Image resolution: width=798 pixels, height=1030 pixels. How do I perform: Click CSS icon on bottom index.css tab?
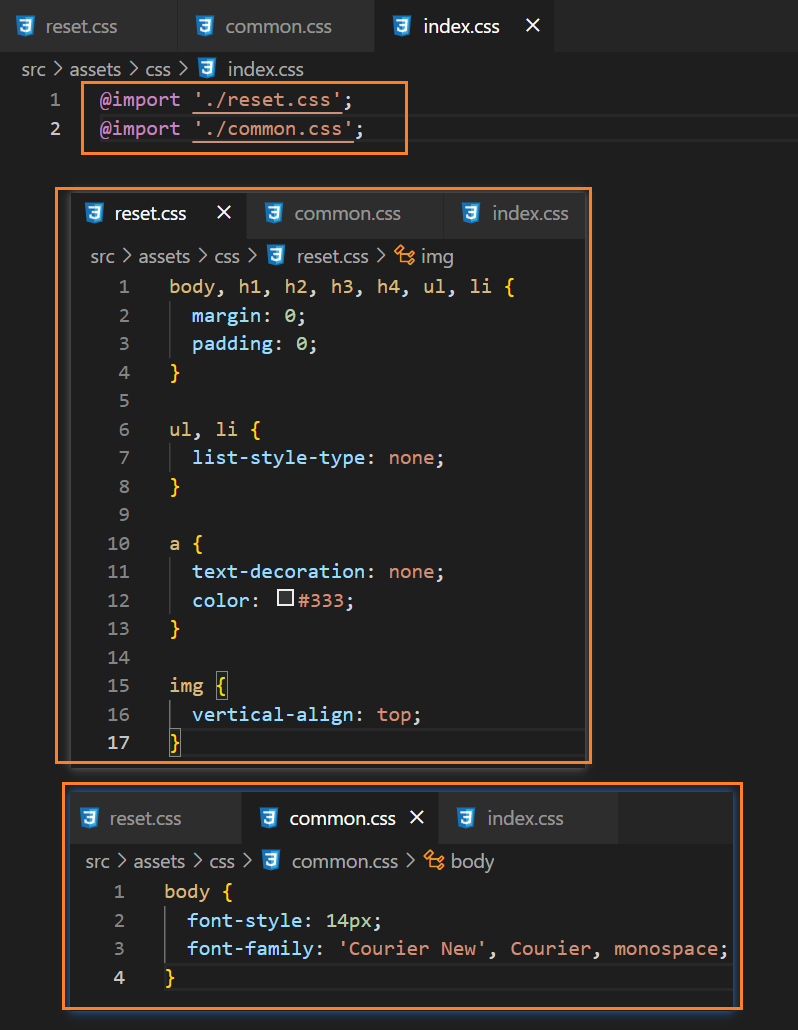[466, 818]
